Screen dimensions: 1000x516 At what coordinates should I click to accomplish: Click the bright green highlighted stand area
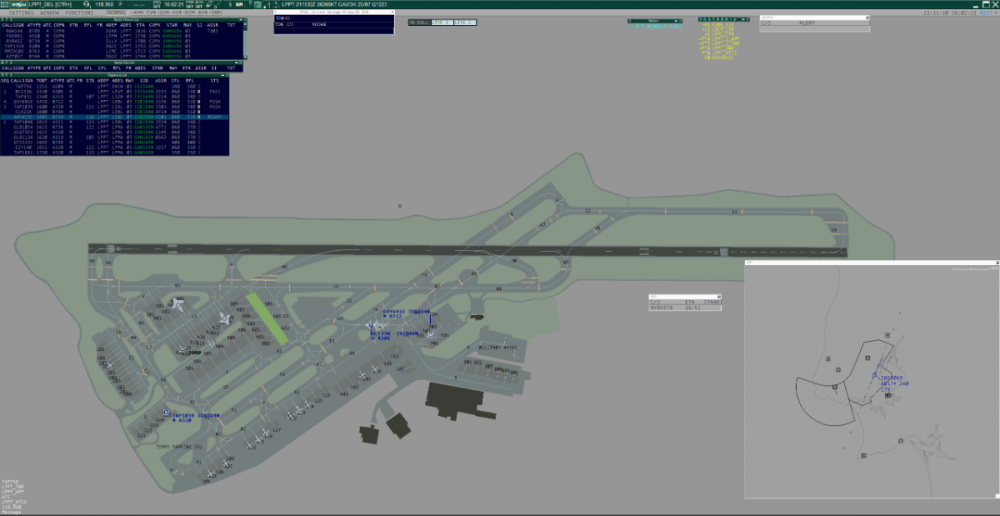pos(268,318)
